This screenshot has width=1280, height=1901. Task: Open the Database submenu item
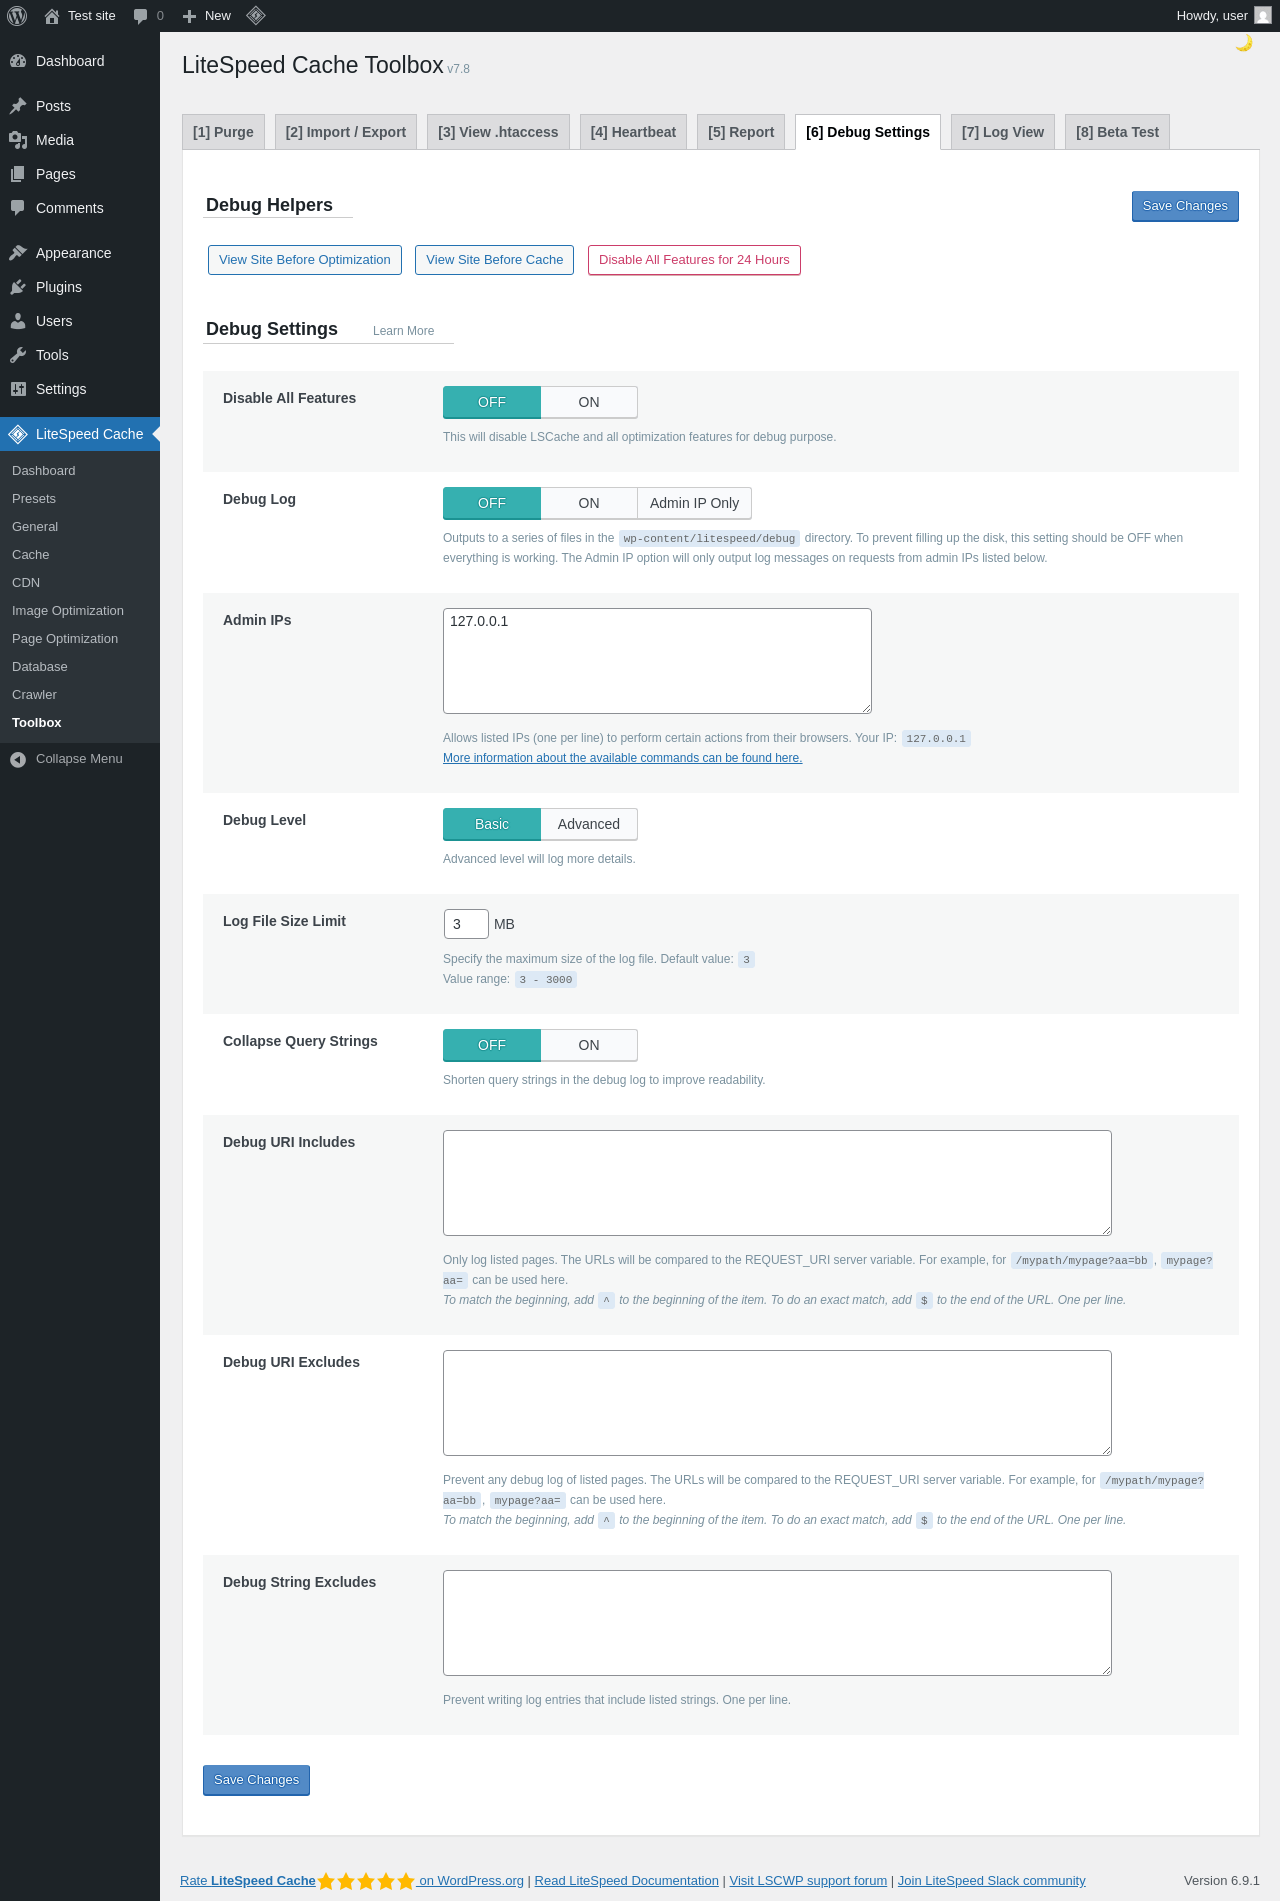coord(40,667)
